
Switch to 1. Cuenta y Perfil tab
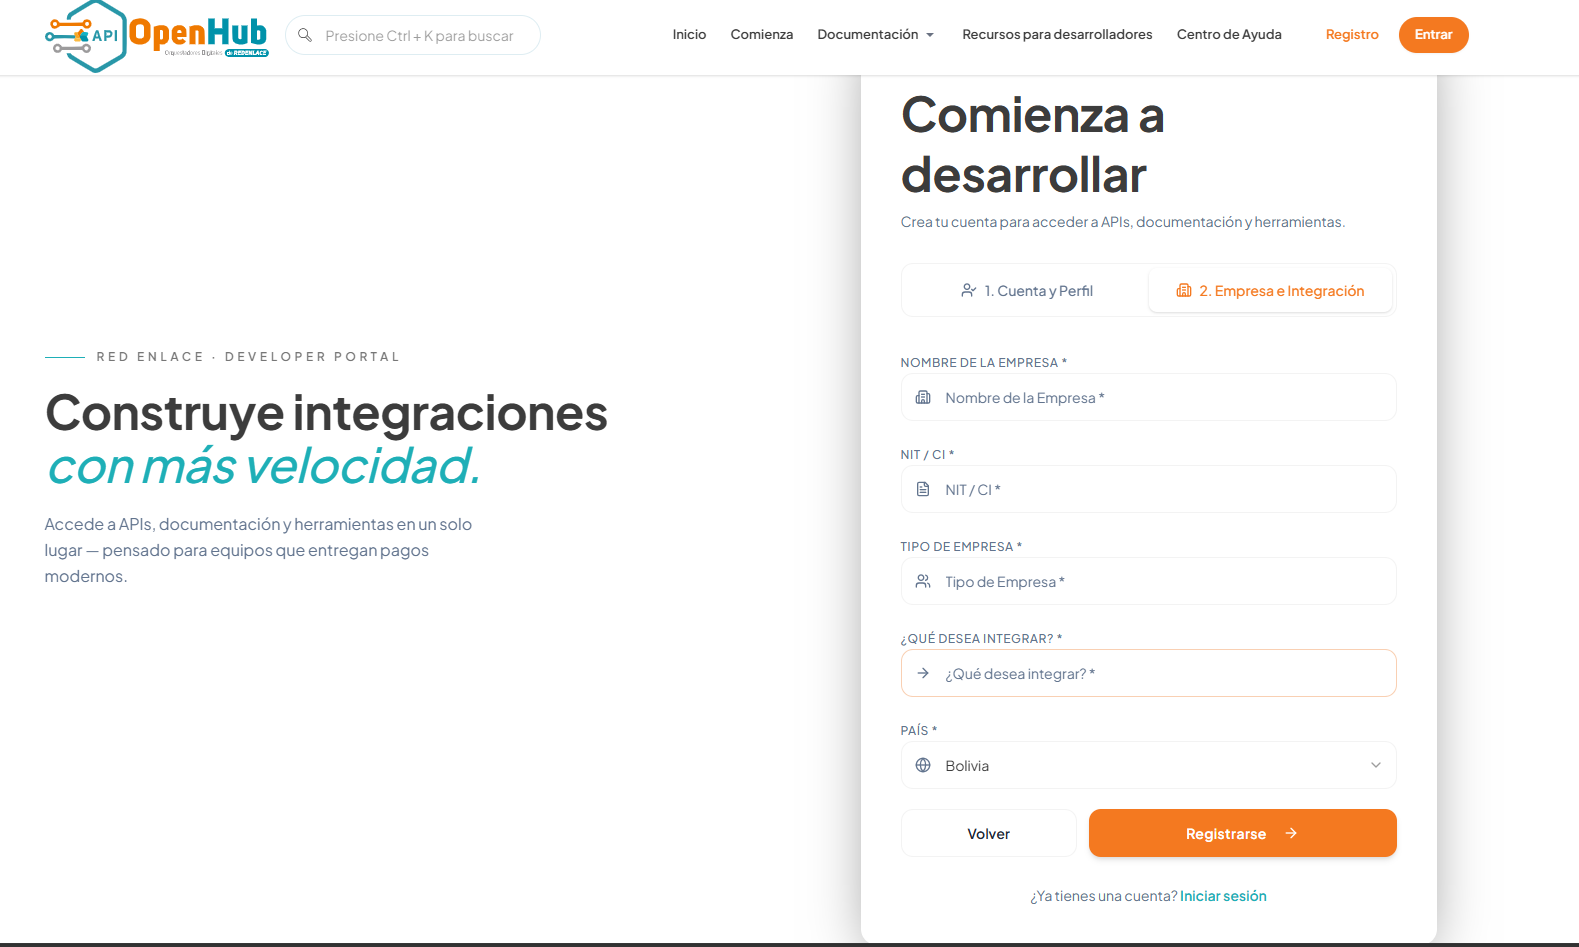1026,290
